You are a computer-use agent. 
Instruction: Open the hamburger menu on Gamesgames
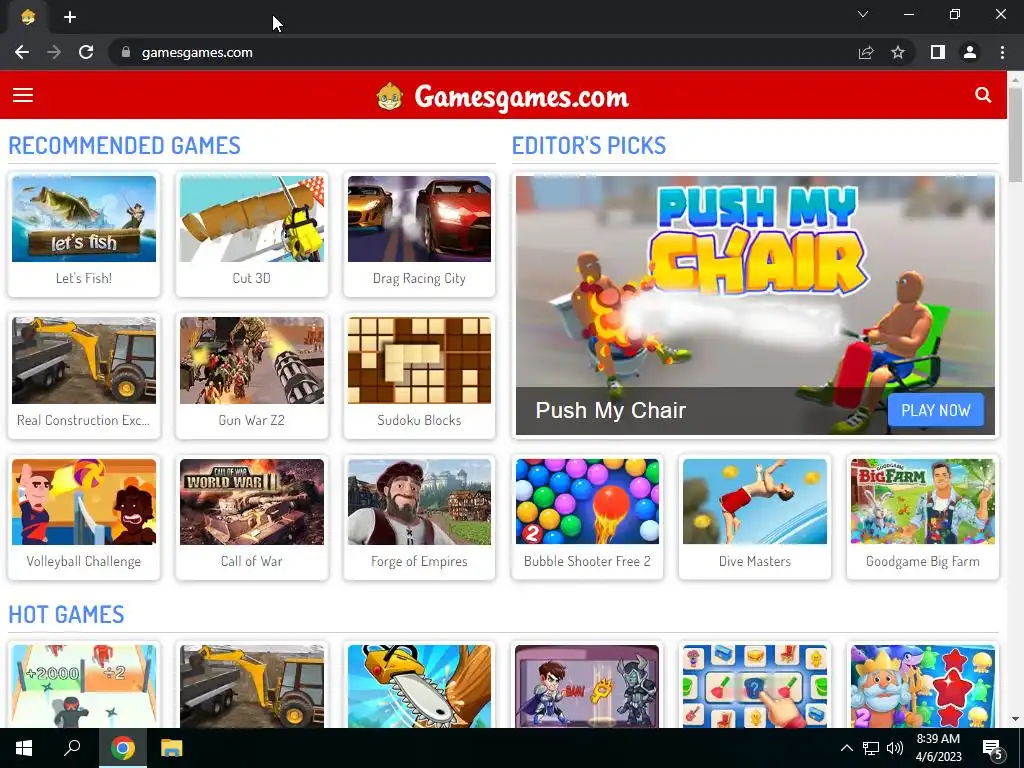pos(23,95)
